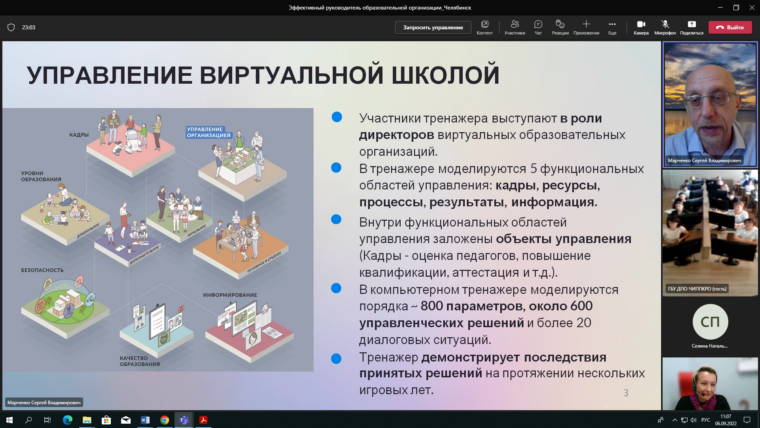Toggle the taskbar volume icon
Screen dimensions: 760x428
point(692,420)
